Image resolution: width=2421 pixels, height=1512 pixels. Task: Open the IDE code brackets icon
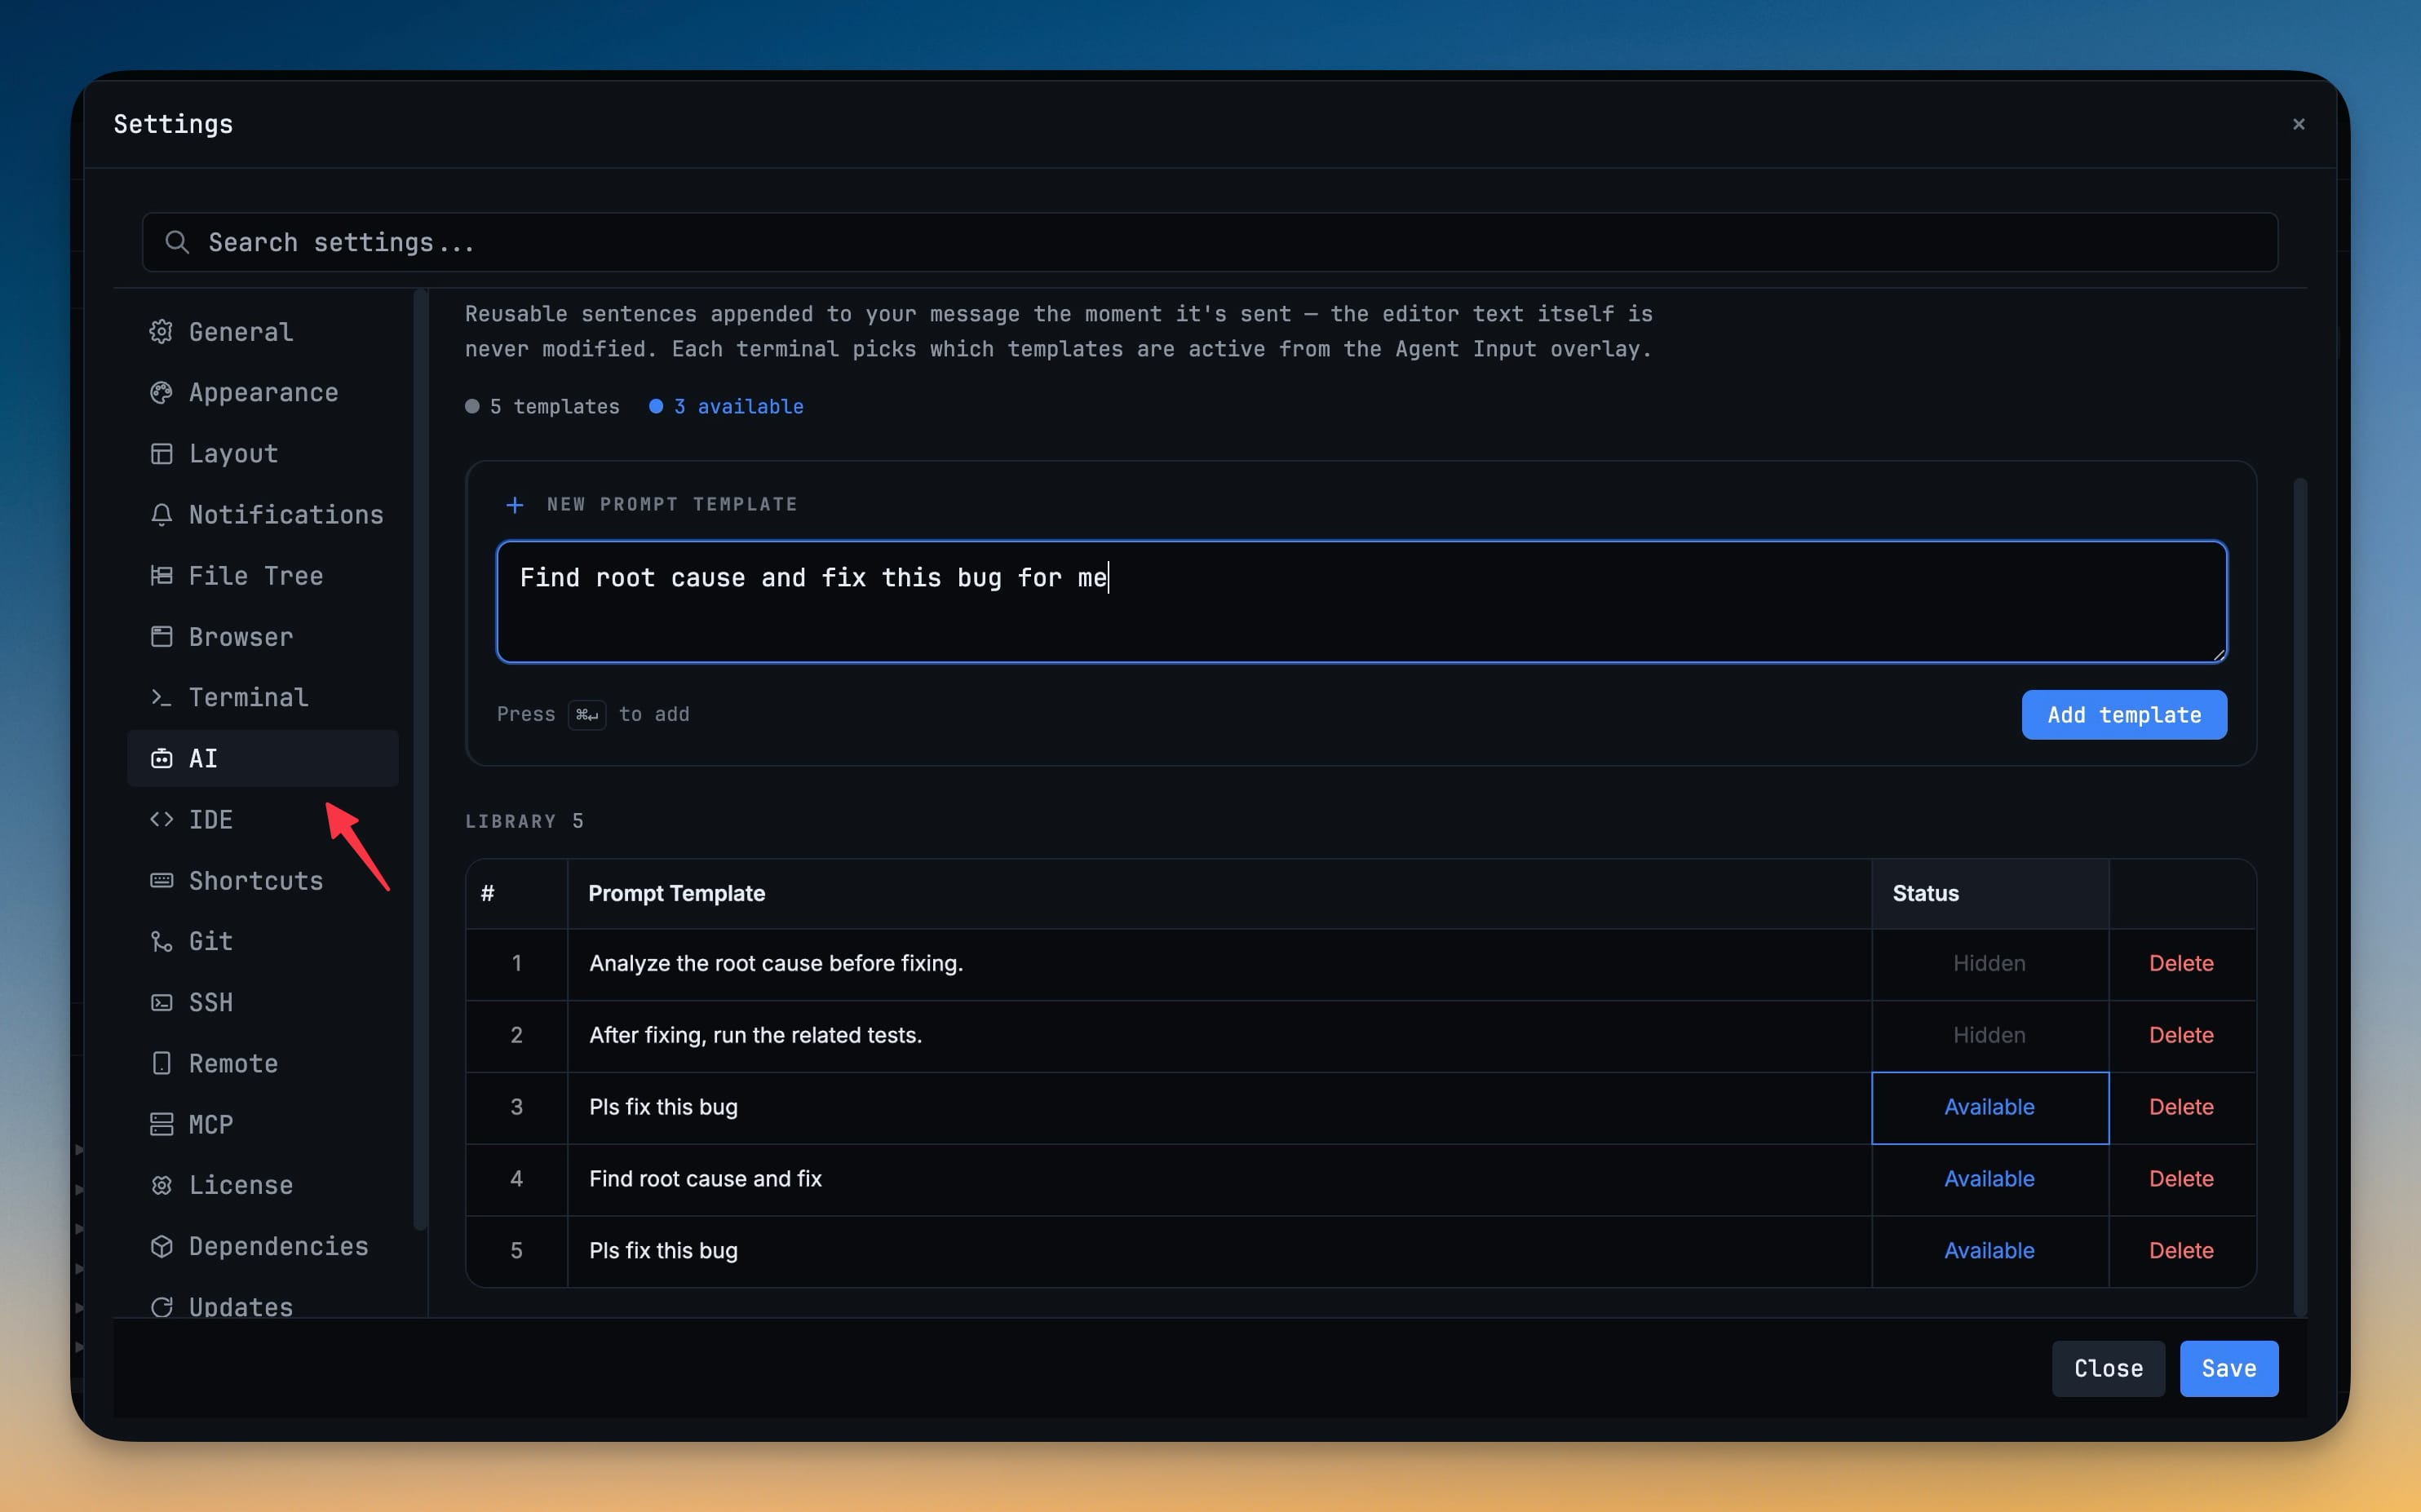pos(161,820)
